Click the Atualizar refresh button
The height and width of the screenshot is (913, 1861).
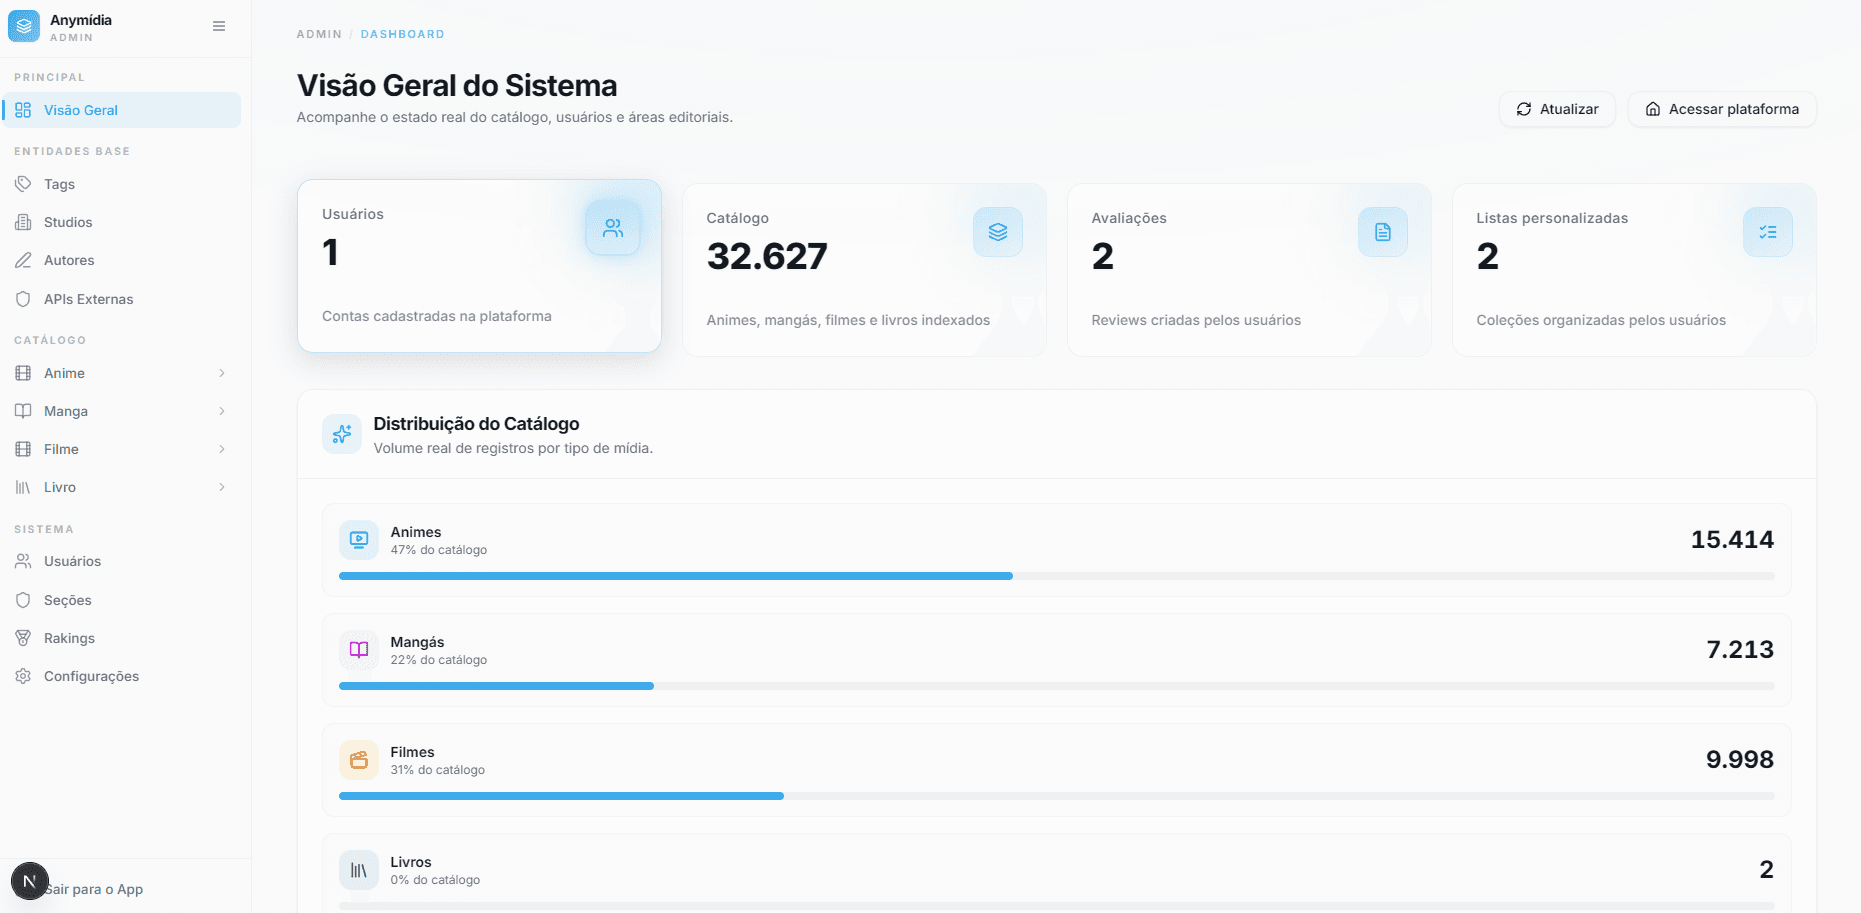click(1557, 109)
